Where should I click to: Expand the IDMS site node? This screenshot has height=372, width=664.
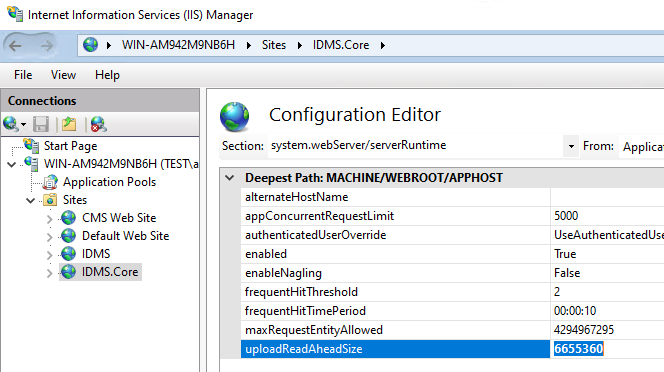click(50, 255)
